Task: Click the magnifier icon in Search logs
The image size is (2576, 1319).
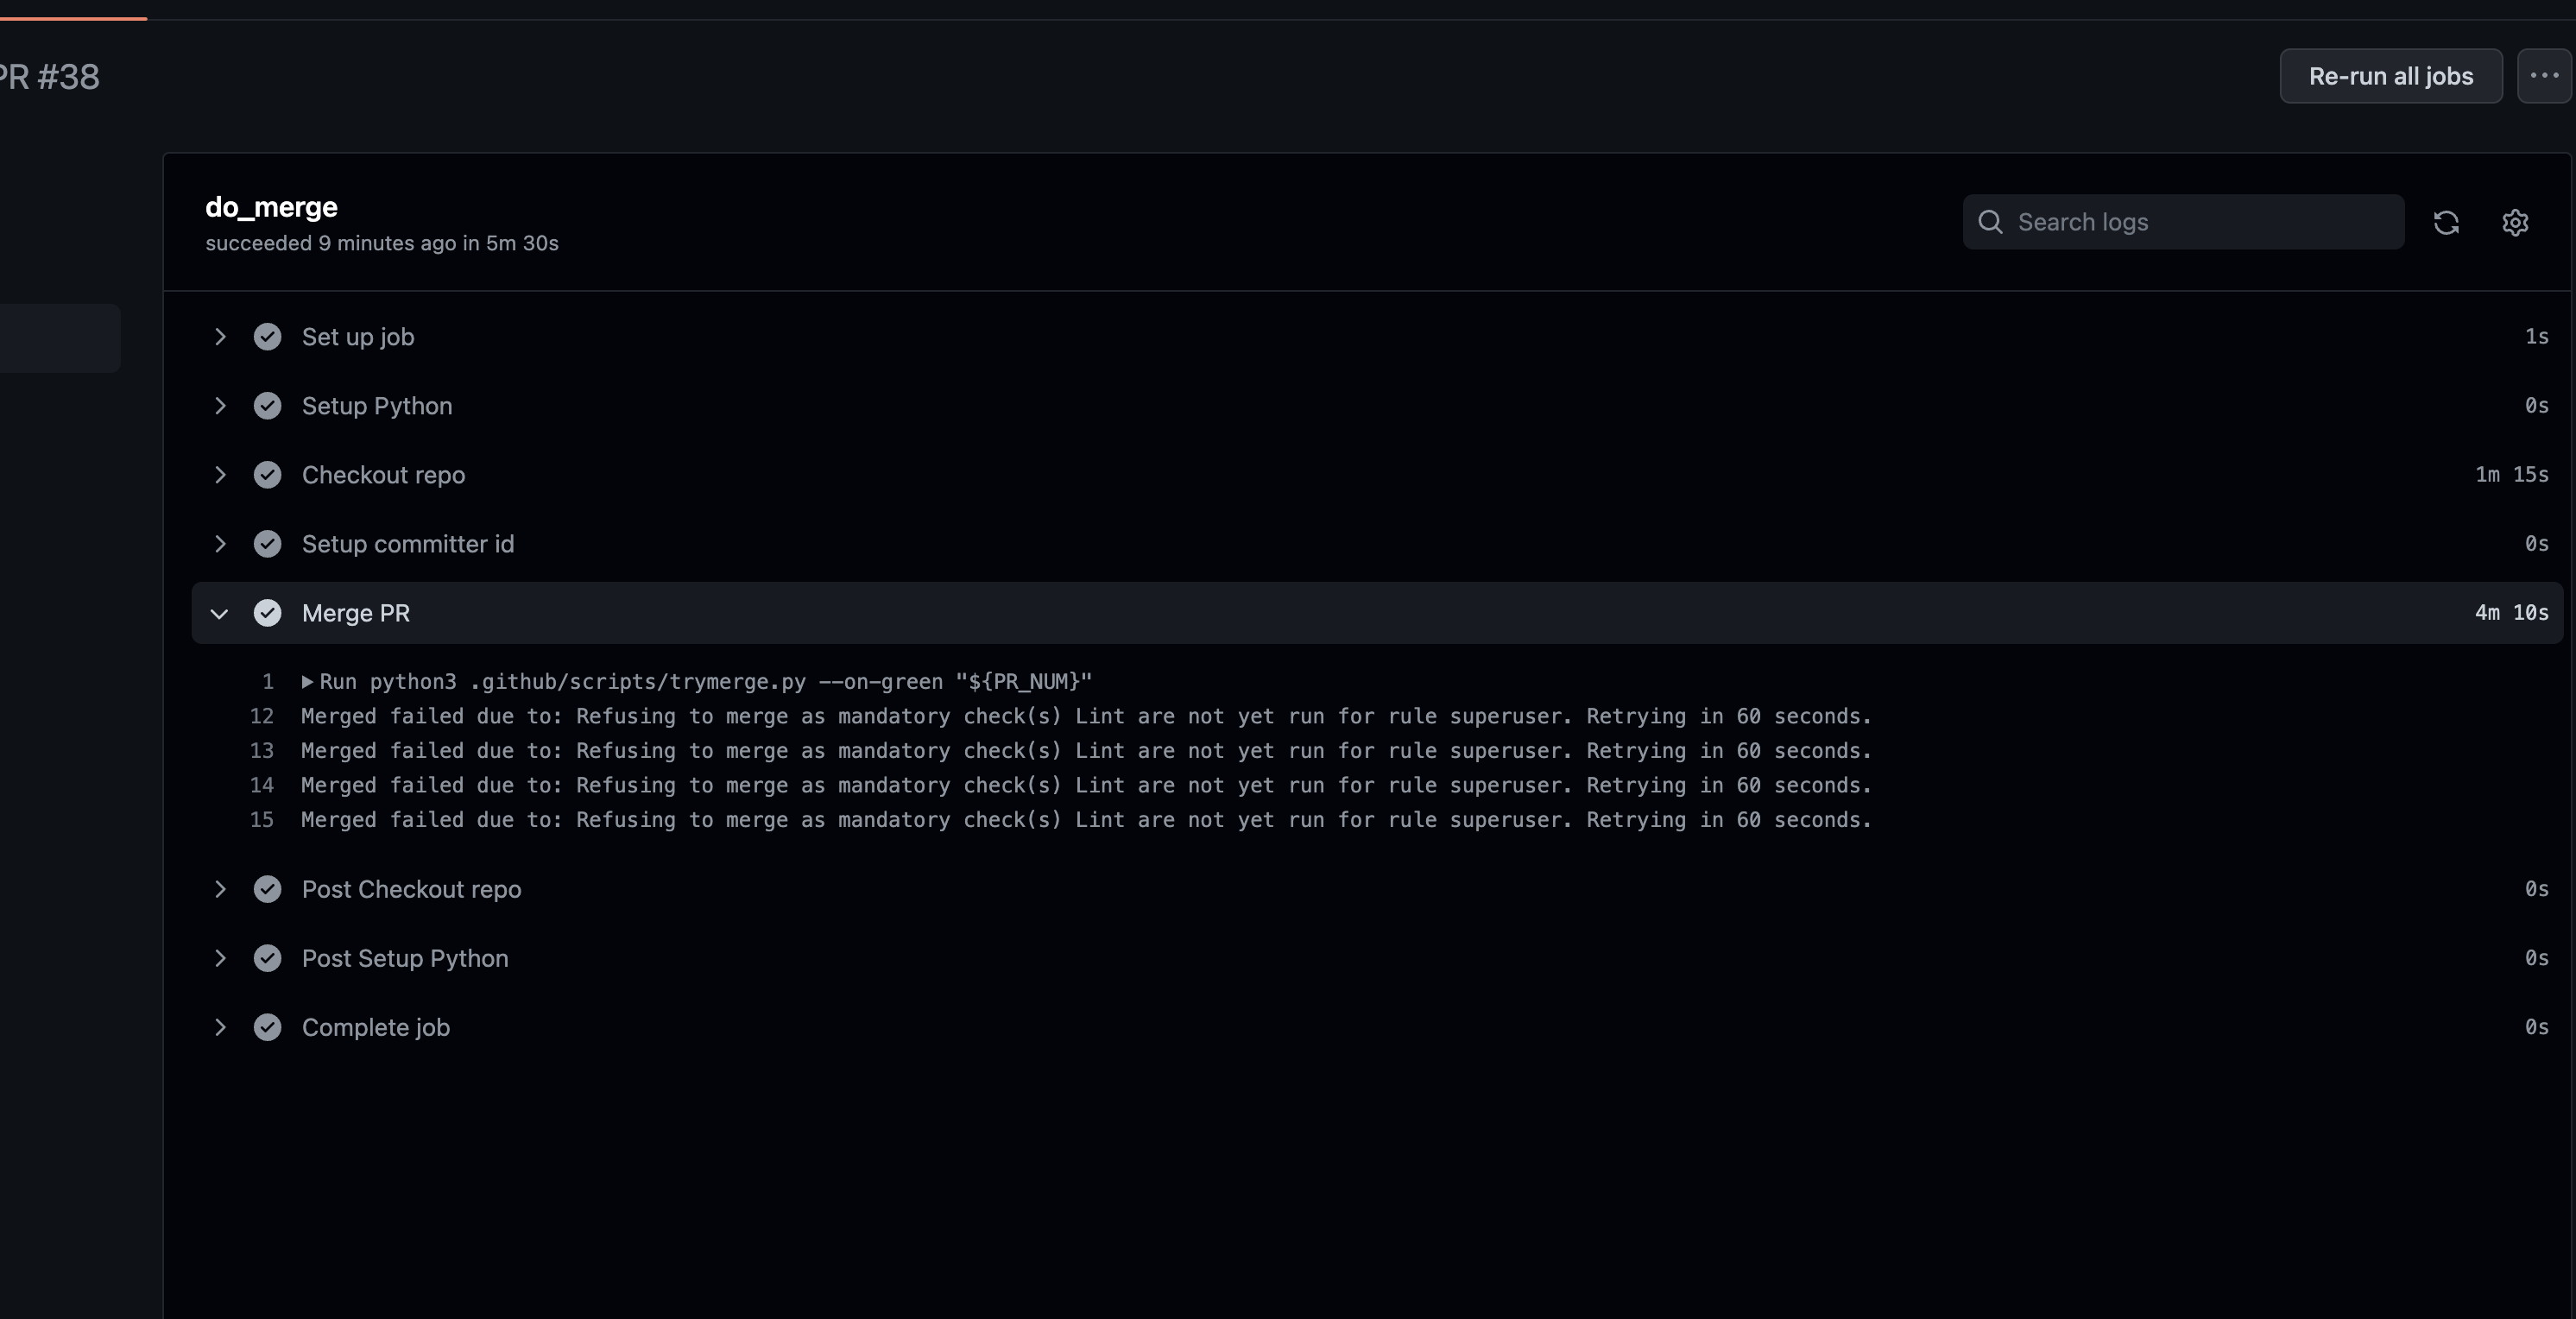Action: point(1990,222)
